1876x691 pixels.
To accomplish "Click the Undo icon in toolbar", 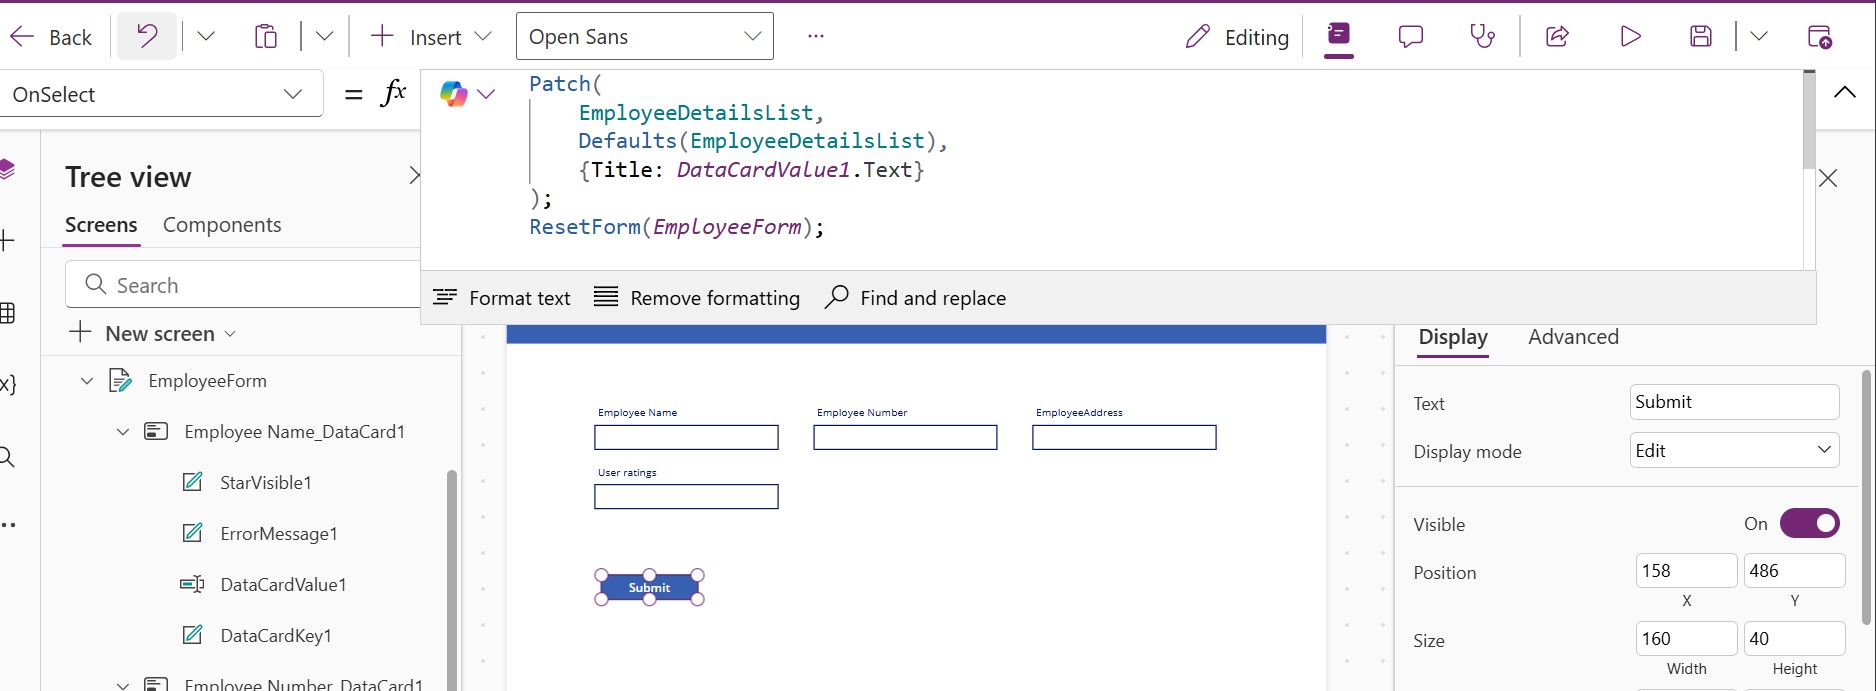I will (x=147, y=37).
